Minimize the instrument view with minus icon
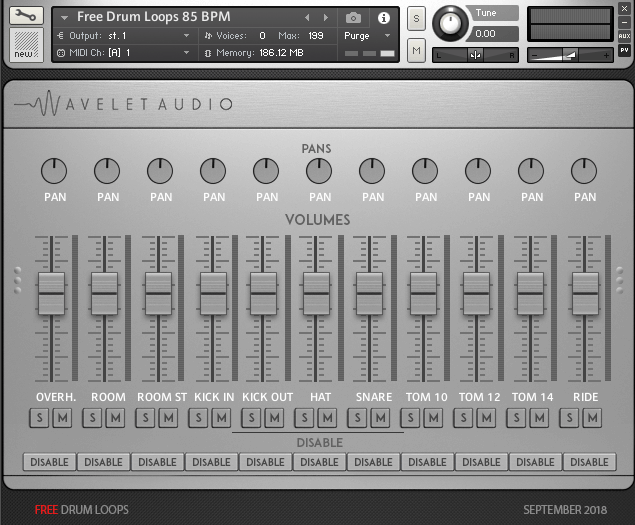Screen dimensions: 635x525 coord(624,22)
